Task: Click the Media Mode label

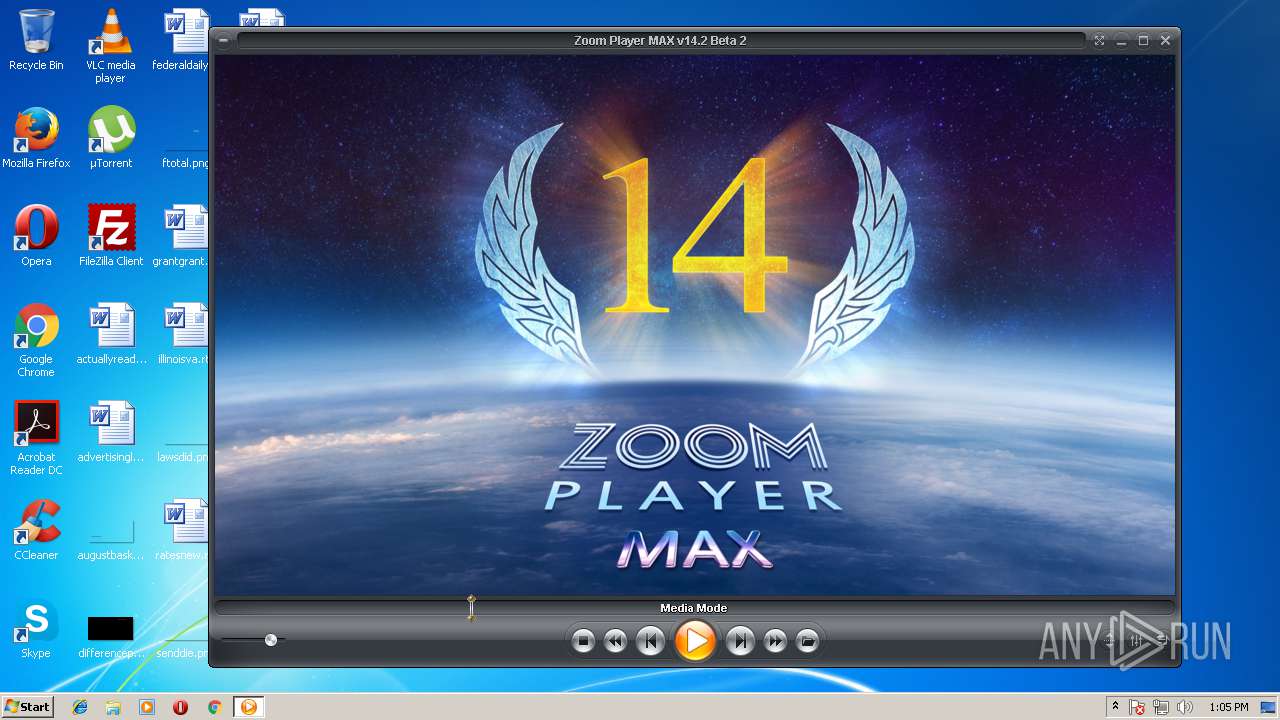Action: point(694,608)
